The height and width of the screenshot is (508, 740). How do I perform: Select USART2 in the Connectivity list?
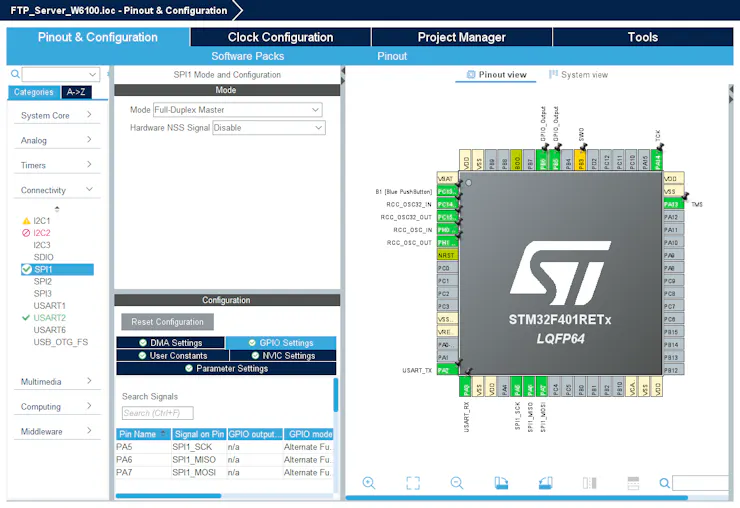tap(50, 318)
